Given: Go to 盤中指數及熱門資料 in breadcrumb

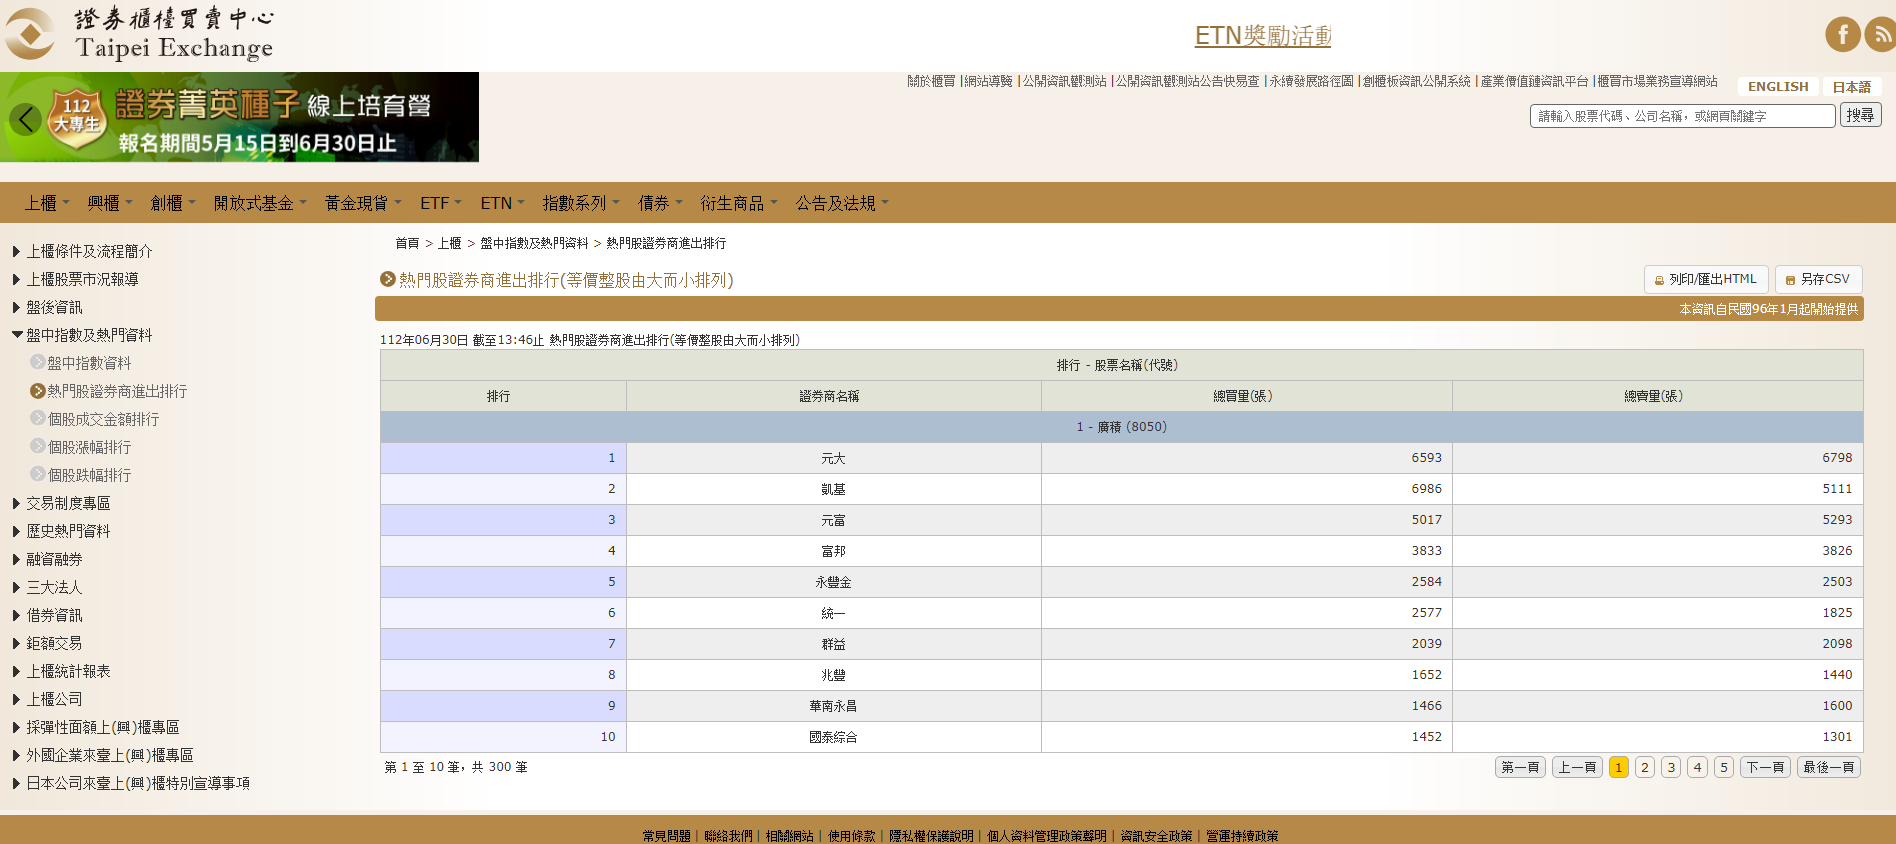Looking at the screenshot, I should point(534,243).
